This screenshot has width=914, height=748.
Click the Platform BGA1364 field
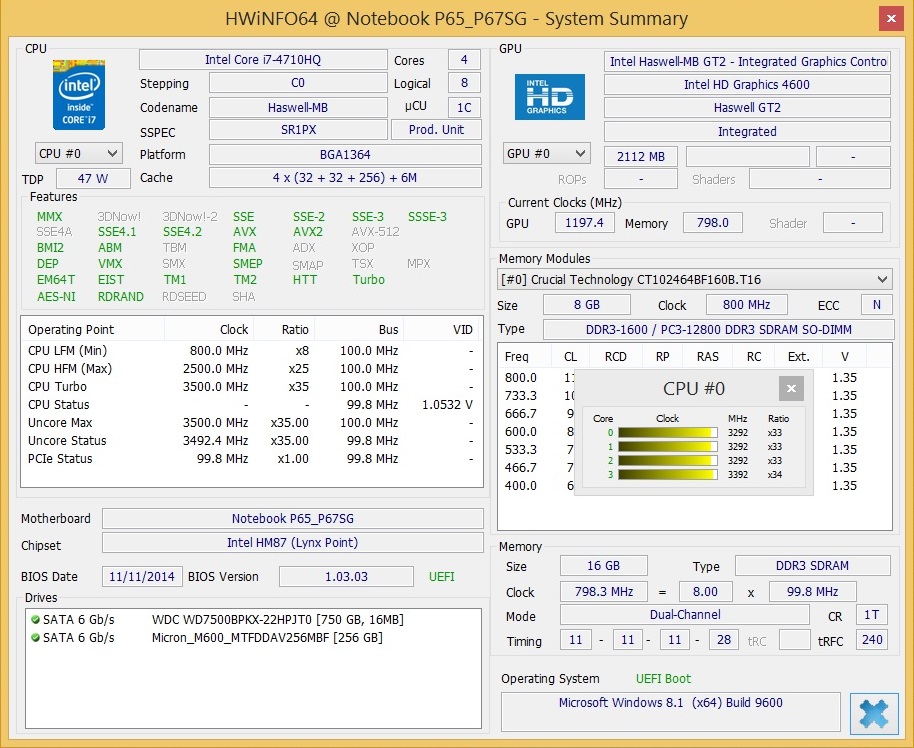345,154
